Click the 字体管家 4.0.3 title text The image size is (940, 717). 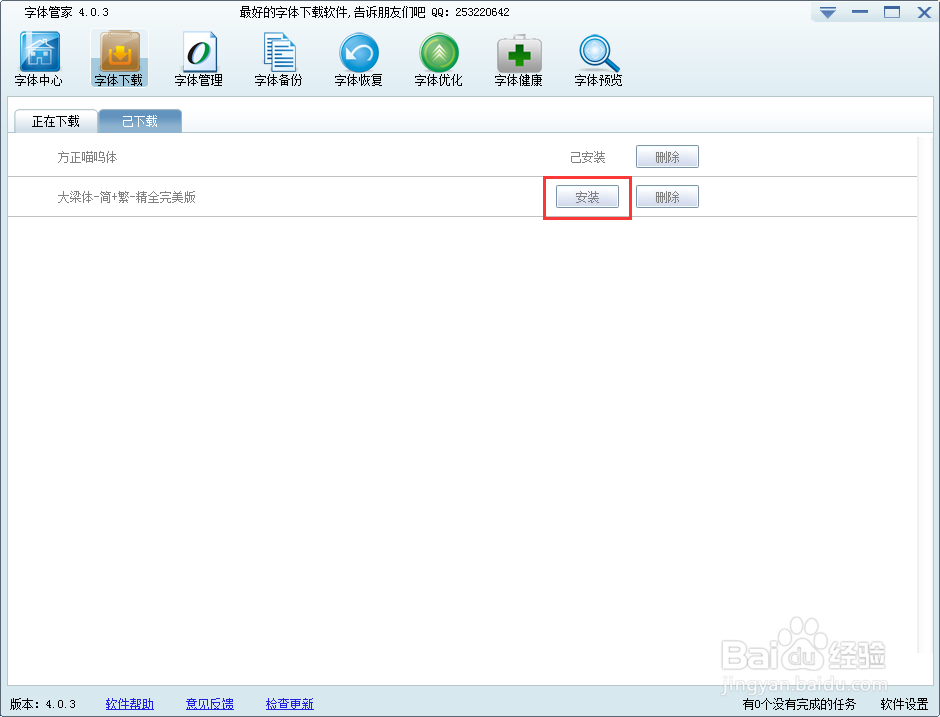67,12
